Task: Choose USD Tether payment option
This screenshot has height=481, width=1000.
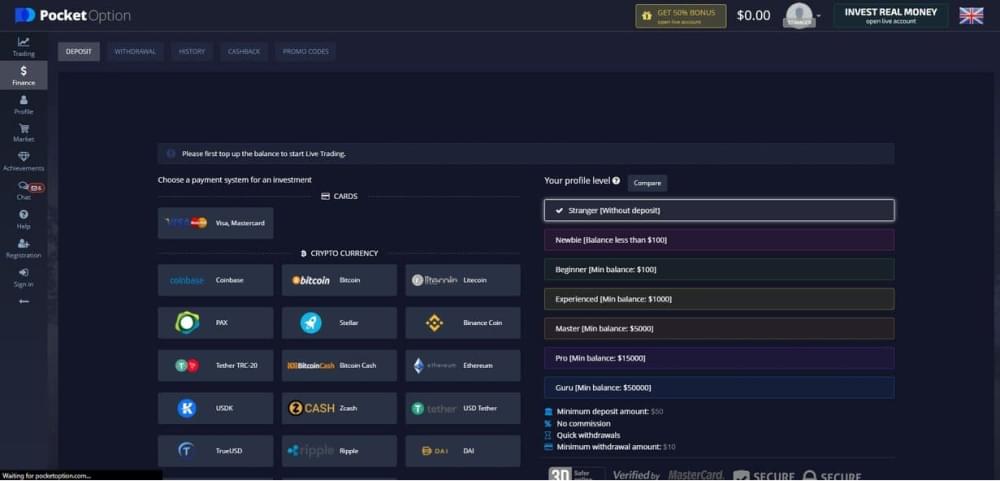Action: pos(463,408)
